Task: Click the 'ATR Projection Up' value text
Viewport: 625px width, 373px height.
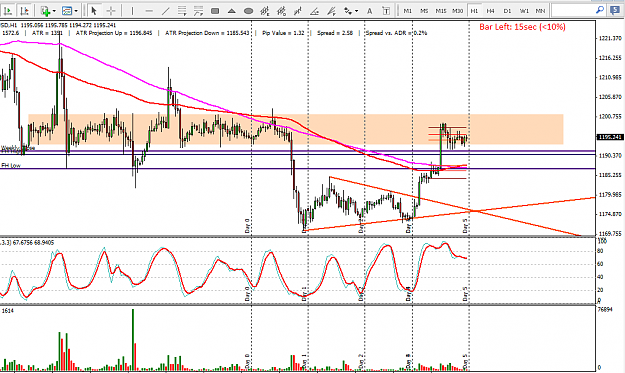Action: [114, 33]
